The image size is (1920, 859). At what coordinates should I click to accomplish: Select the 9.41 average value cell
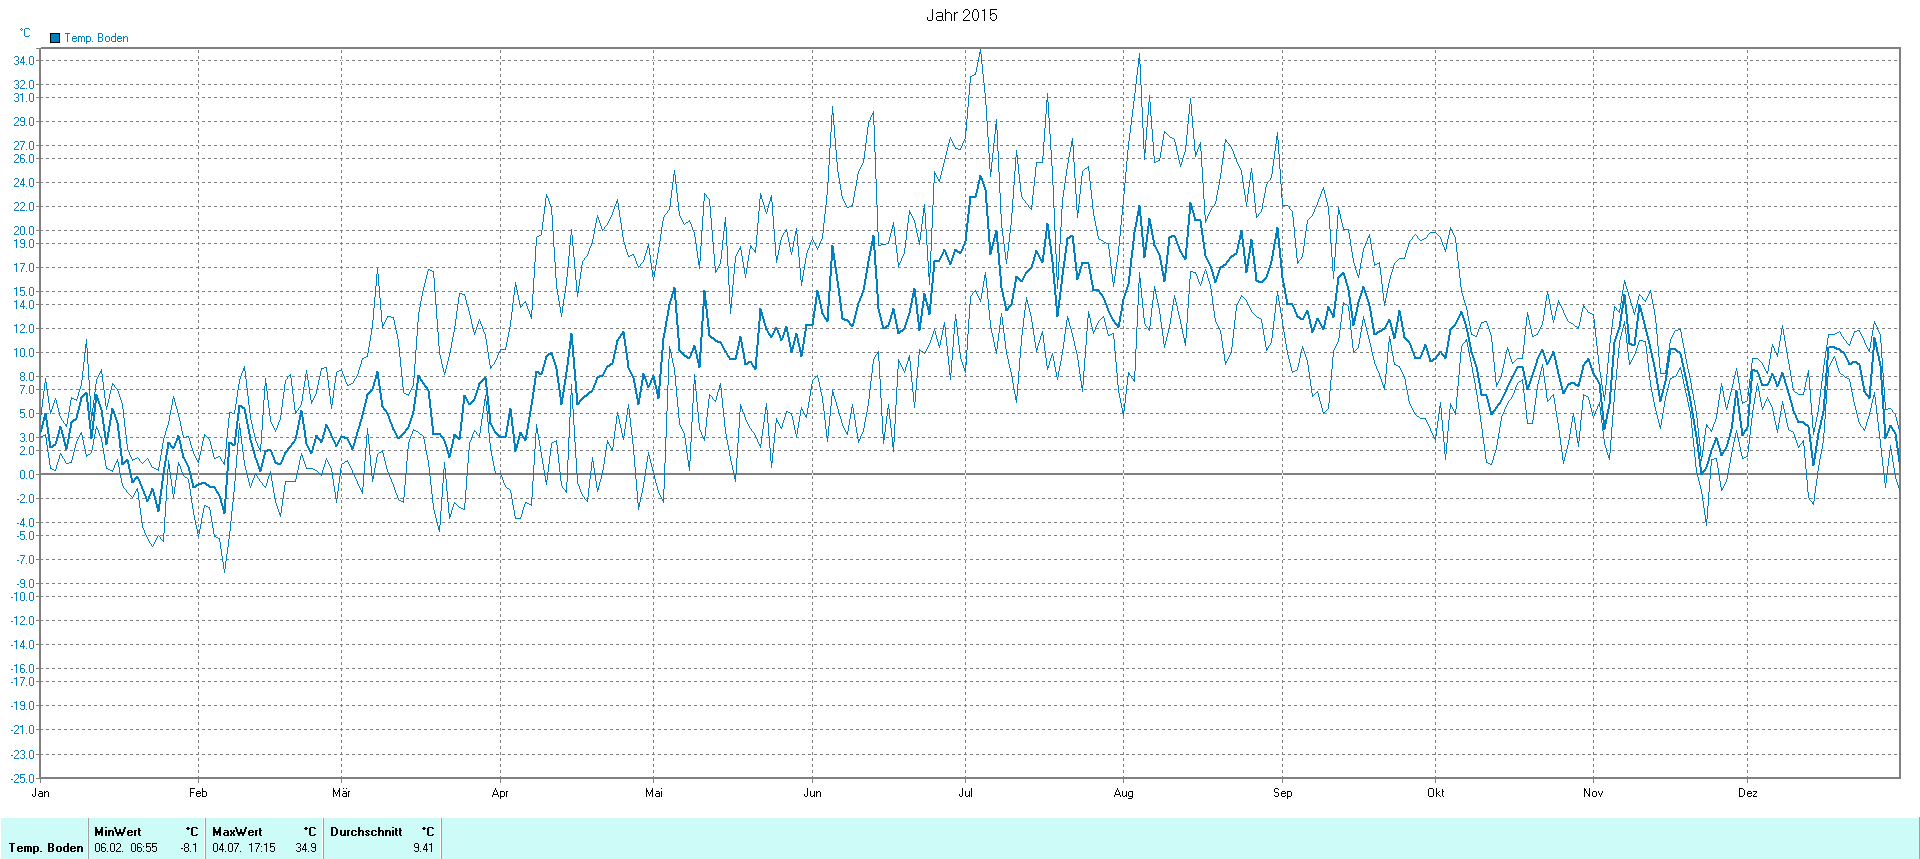(423, 848)
